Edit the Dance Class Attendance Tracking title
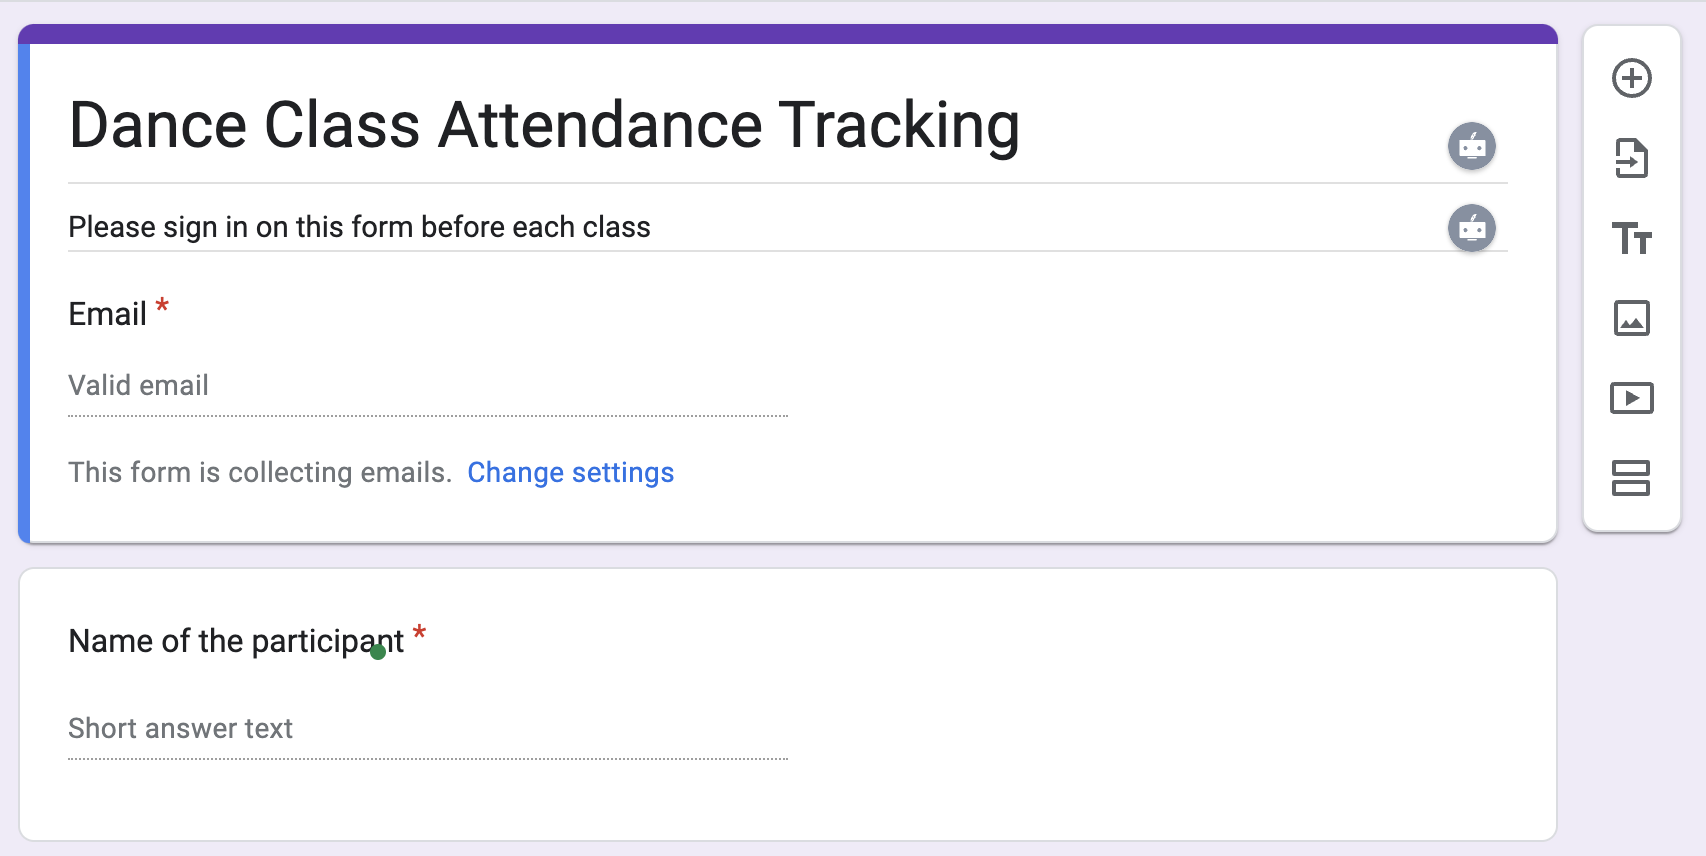1706x856 pixels. (544, 124)
